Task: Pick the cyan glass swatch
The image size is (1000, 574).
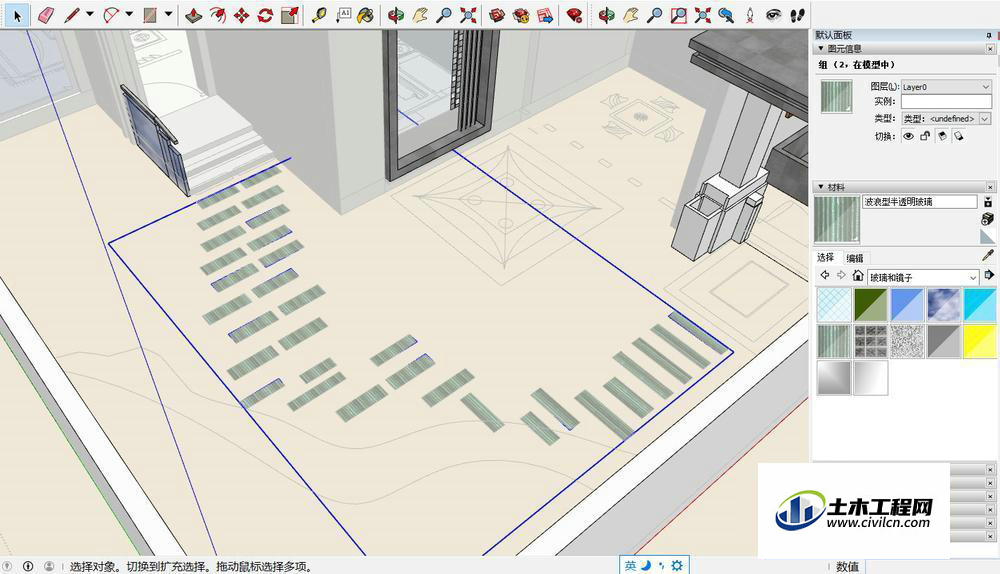Action: (980, 305)
